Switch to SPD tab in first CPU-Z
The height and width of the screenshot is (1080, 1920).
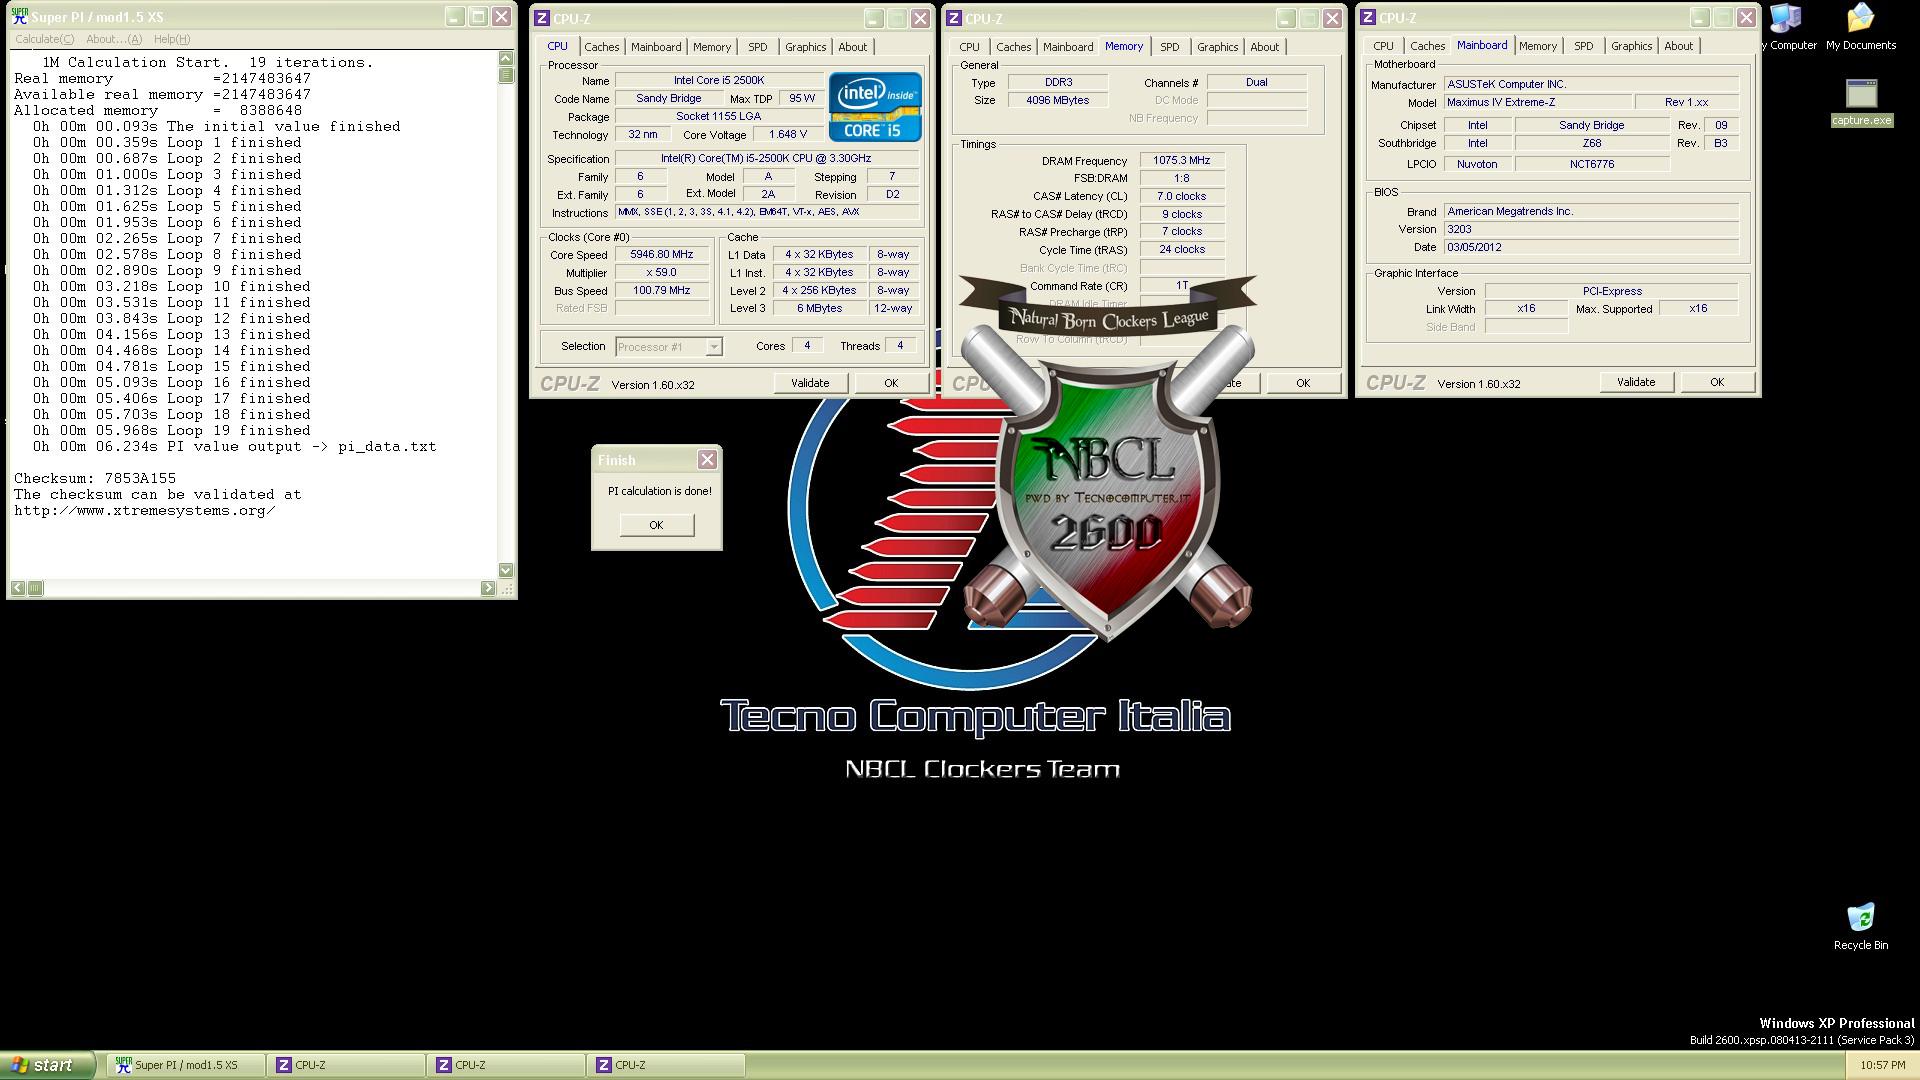point(758,47)
